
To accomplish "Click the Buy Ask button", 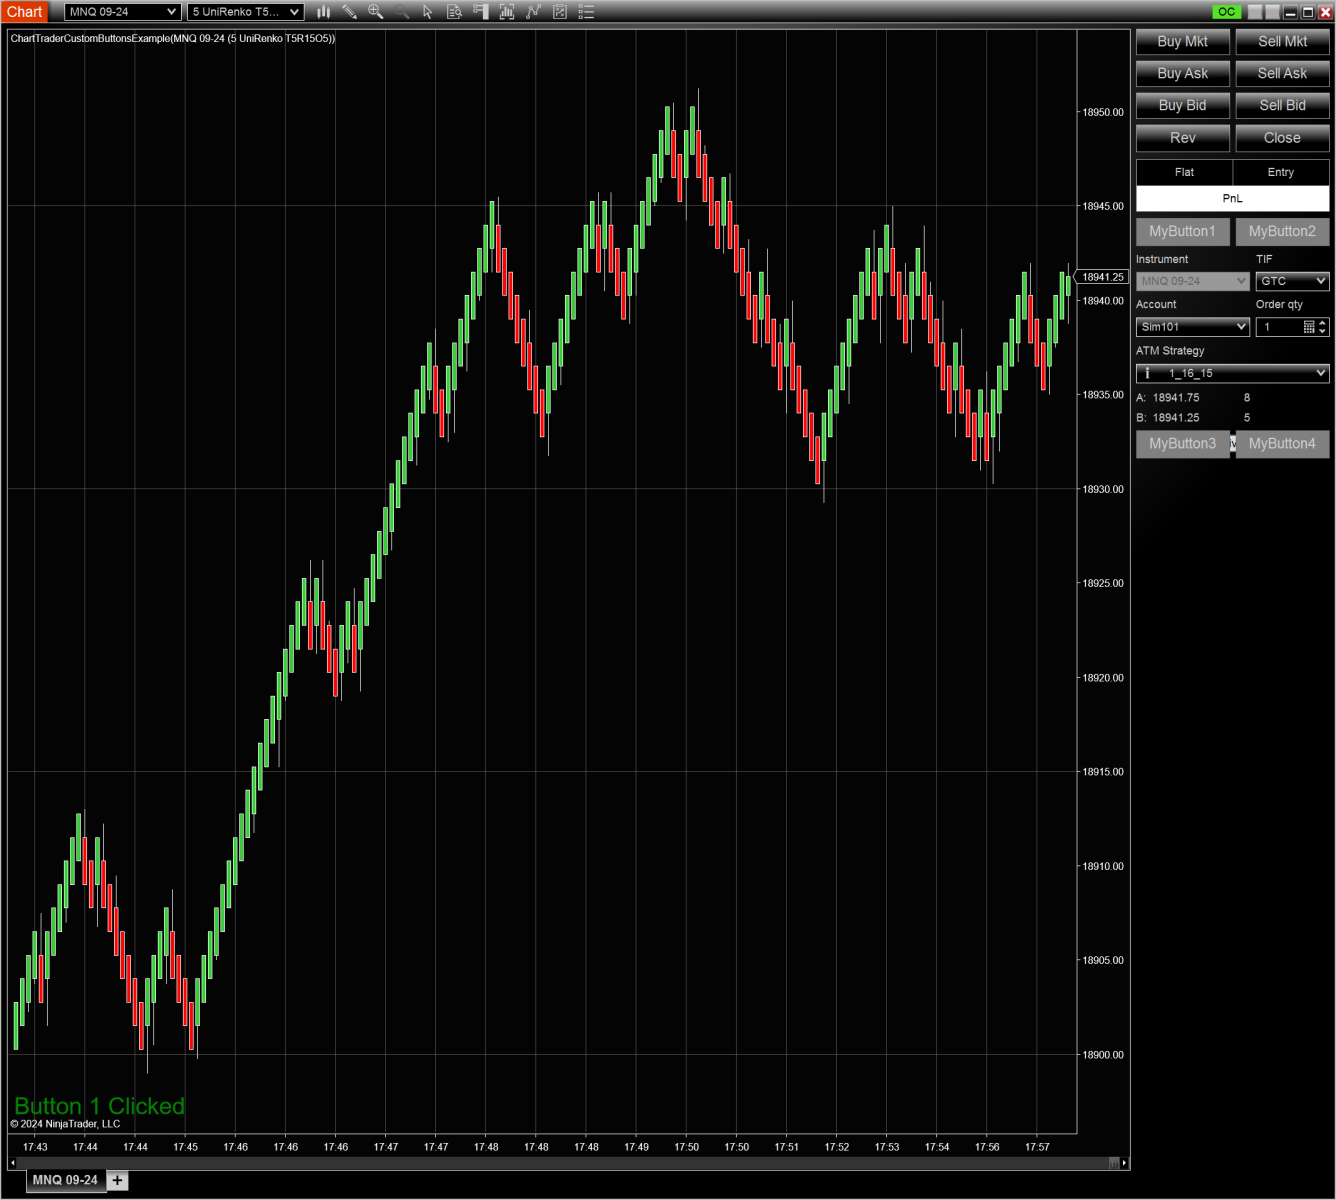I will [1183, 74].
